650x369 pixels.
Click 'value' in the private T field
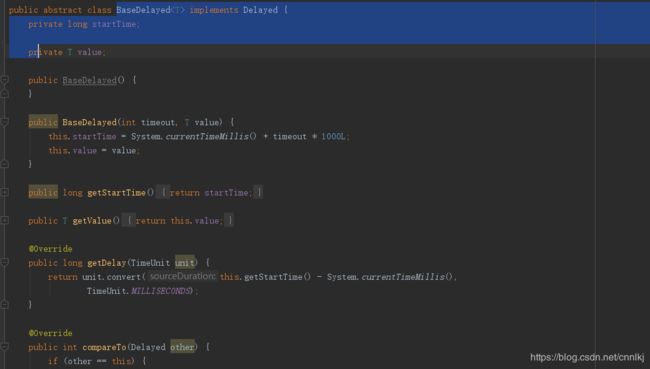point(90,52)
